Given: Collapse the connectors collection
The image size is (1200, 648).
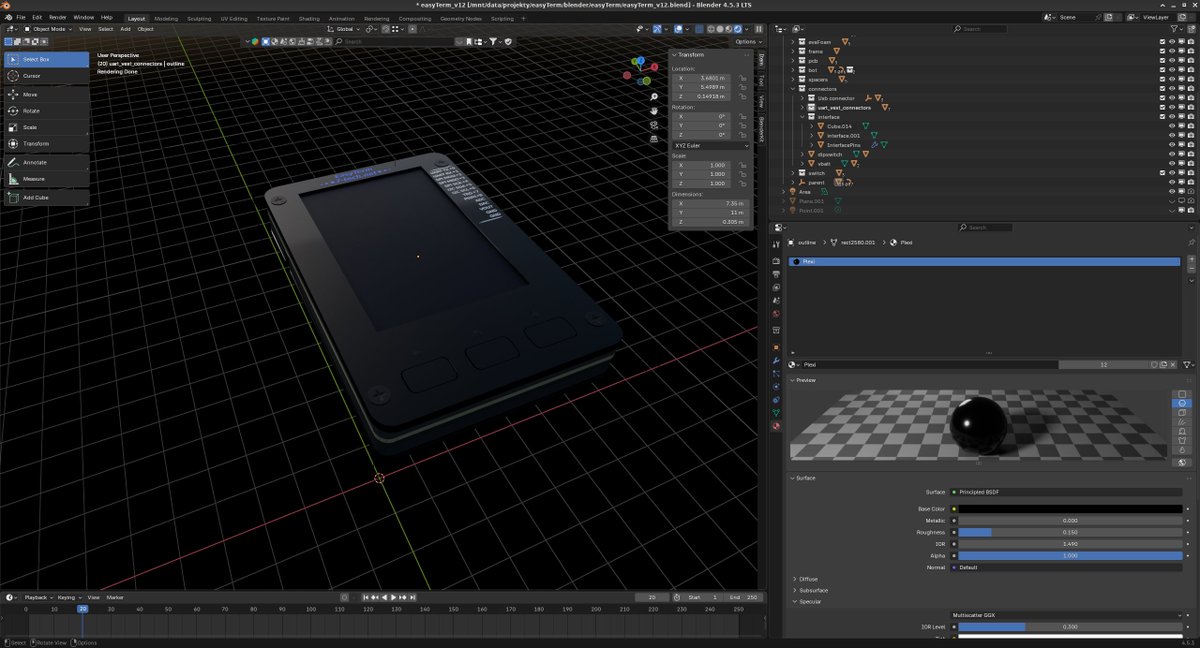Looking at the screenshot, I should tap(793, 89).
